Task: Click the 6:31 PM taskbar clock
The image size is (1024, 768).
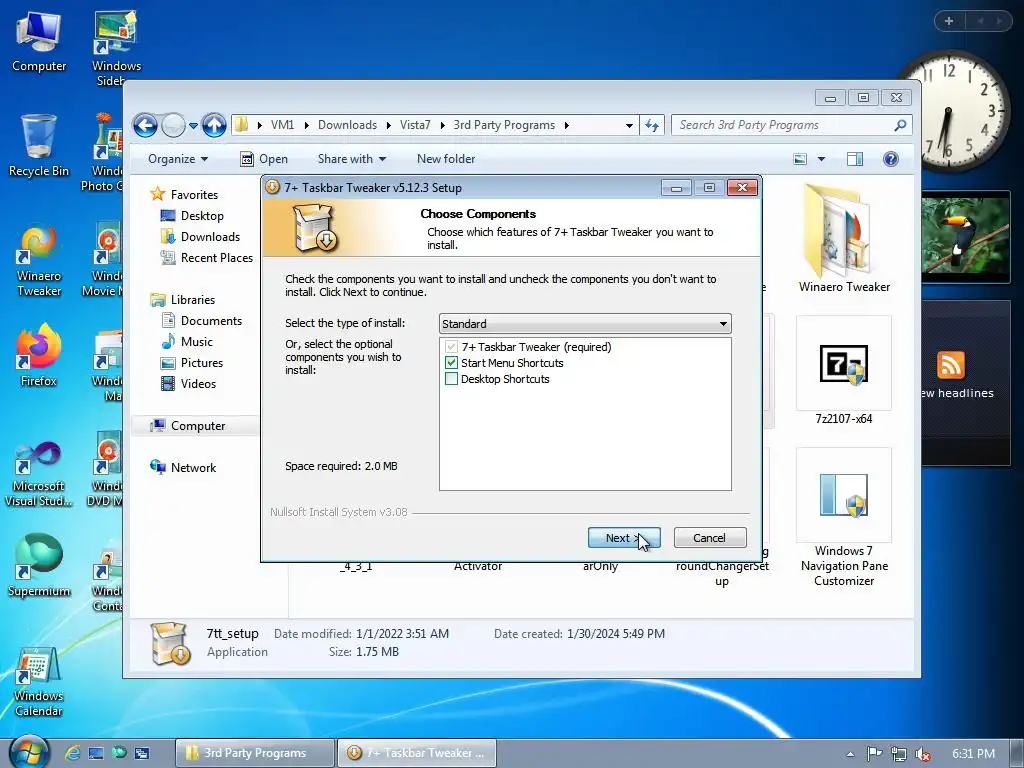Action: (x=973, y=754)
